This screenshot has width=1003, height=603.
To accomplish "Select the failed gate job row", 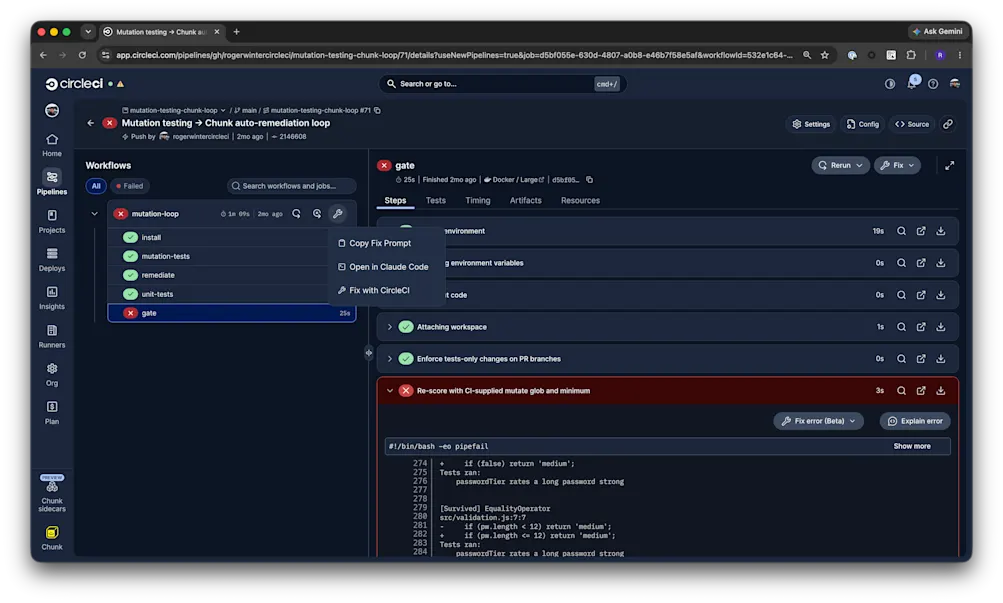I will tap(232, 313).
